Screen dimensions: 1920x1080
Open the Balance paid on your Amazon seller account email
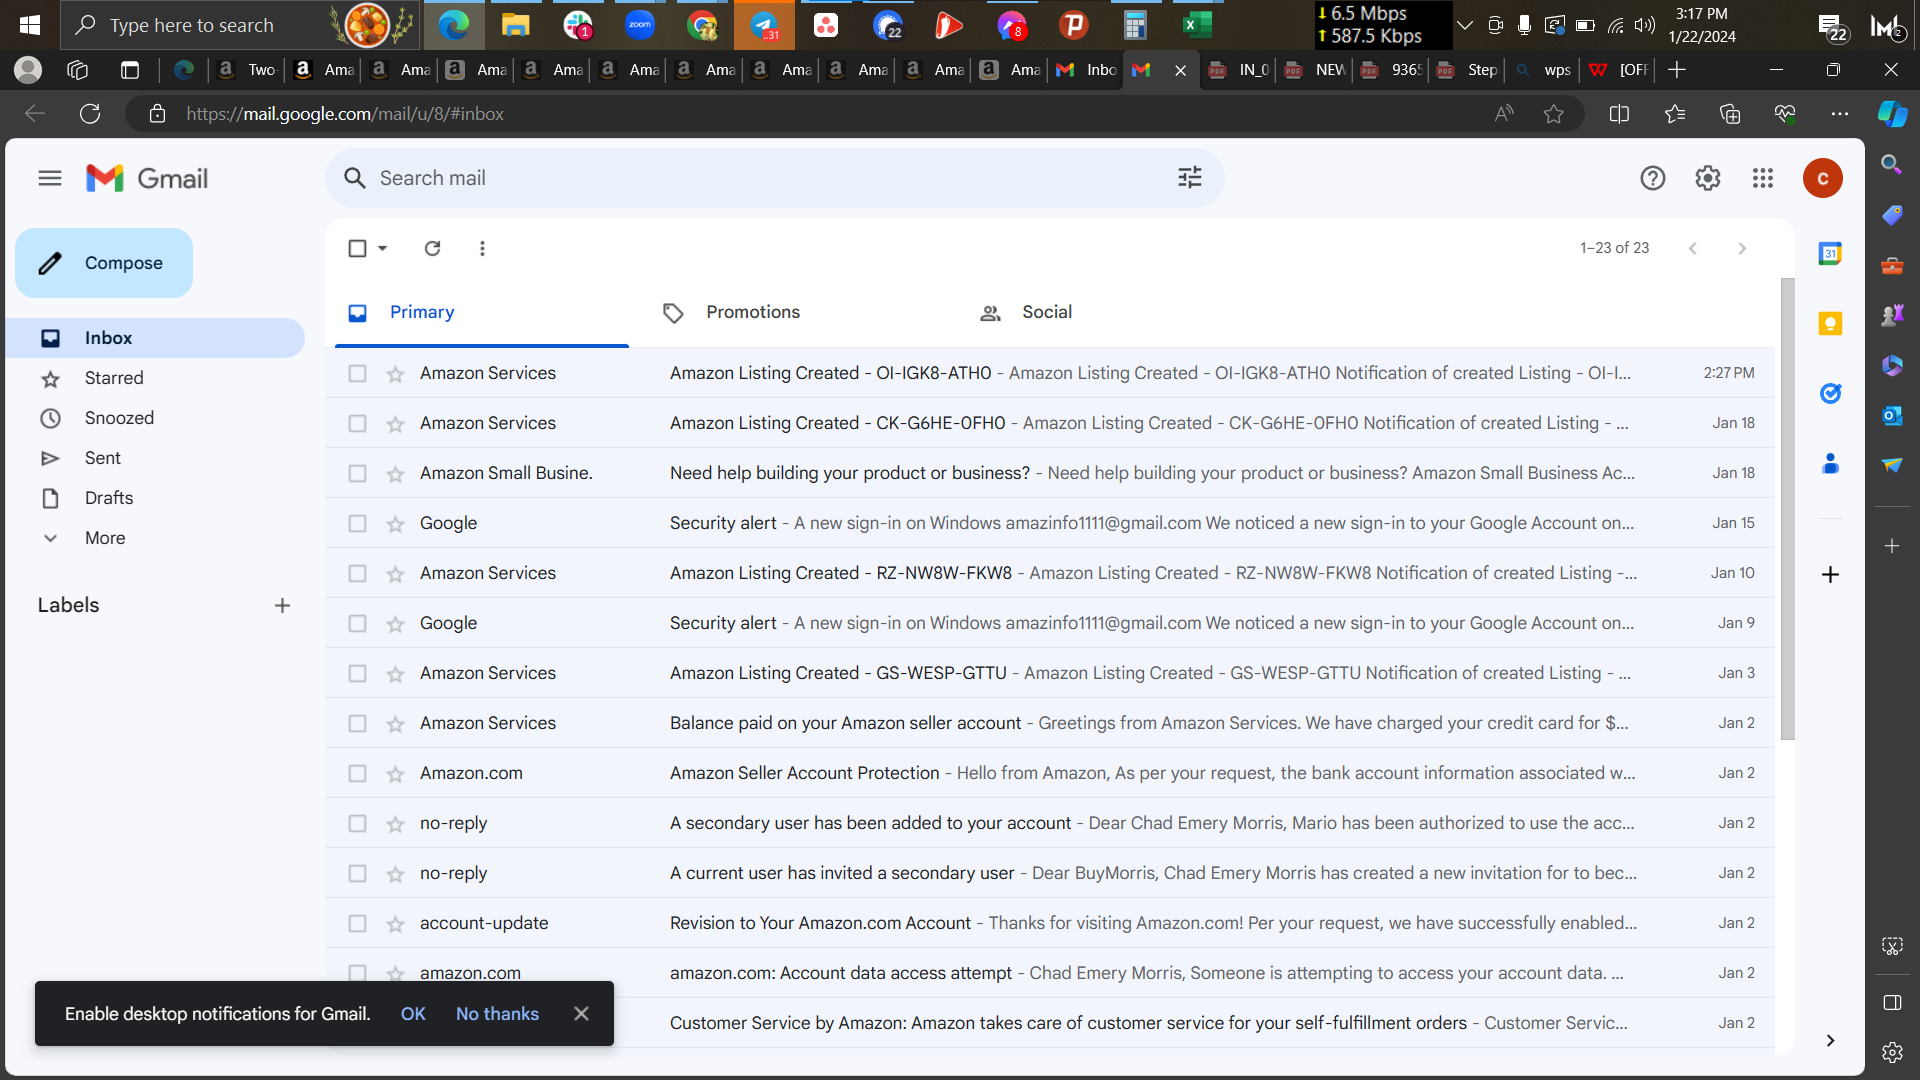(x=1050, y=723)
